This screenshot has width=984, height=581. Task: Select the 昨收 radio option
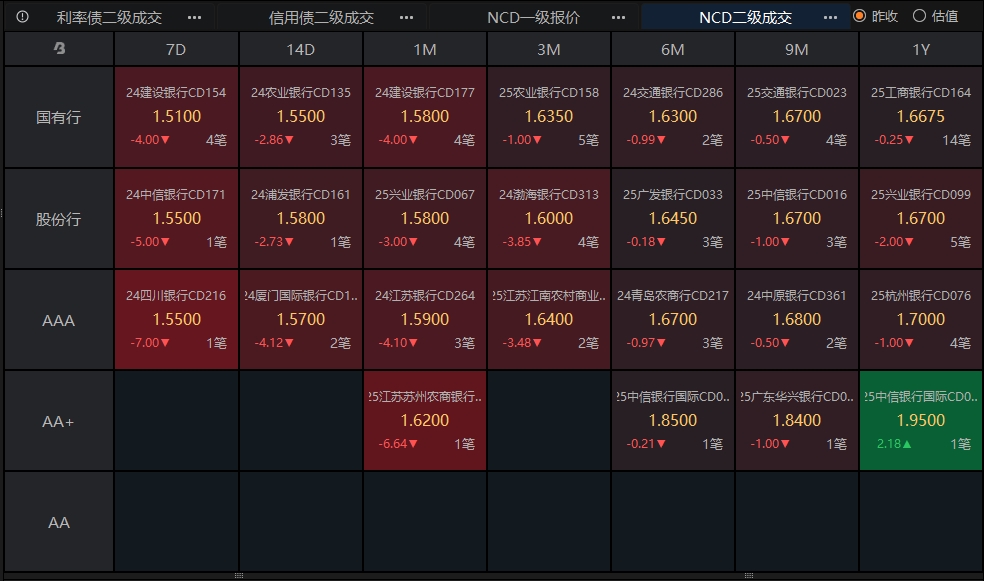[876, 16]
